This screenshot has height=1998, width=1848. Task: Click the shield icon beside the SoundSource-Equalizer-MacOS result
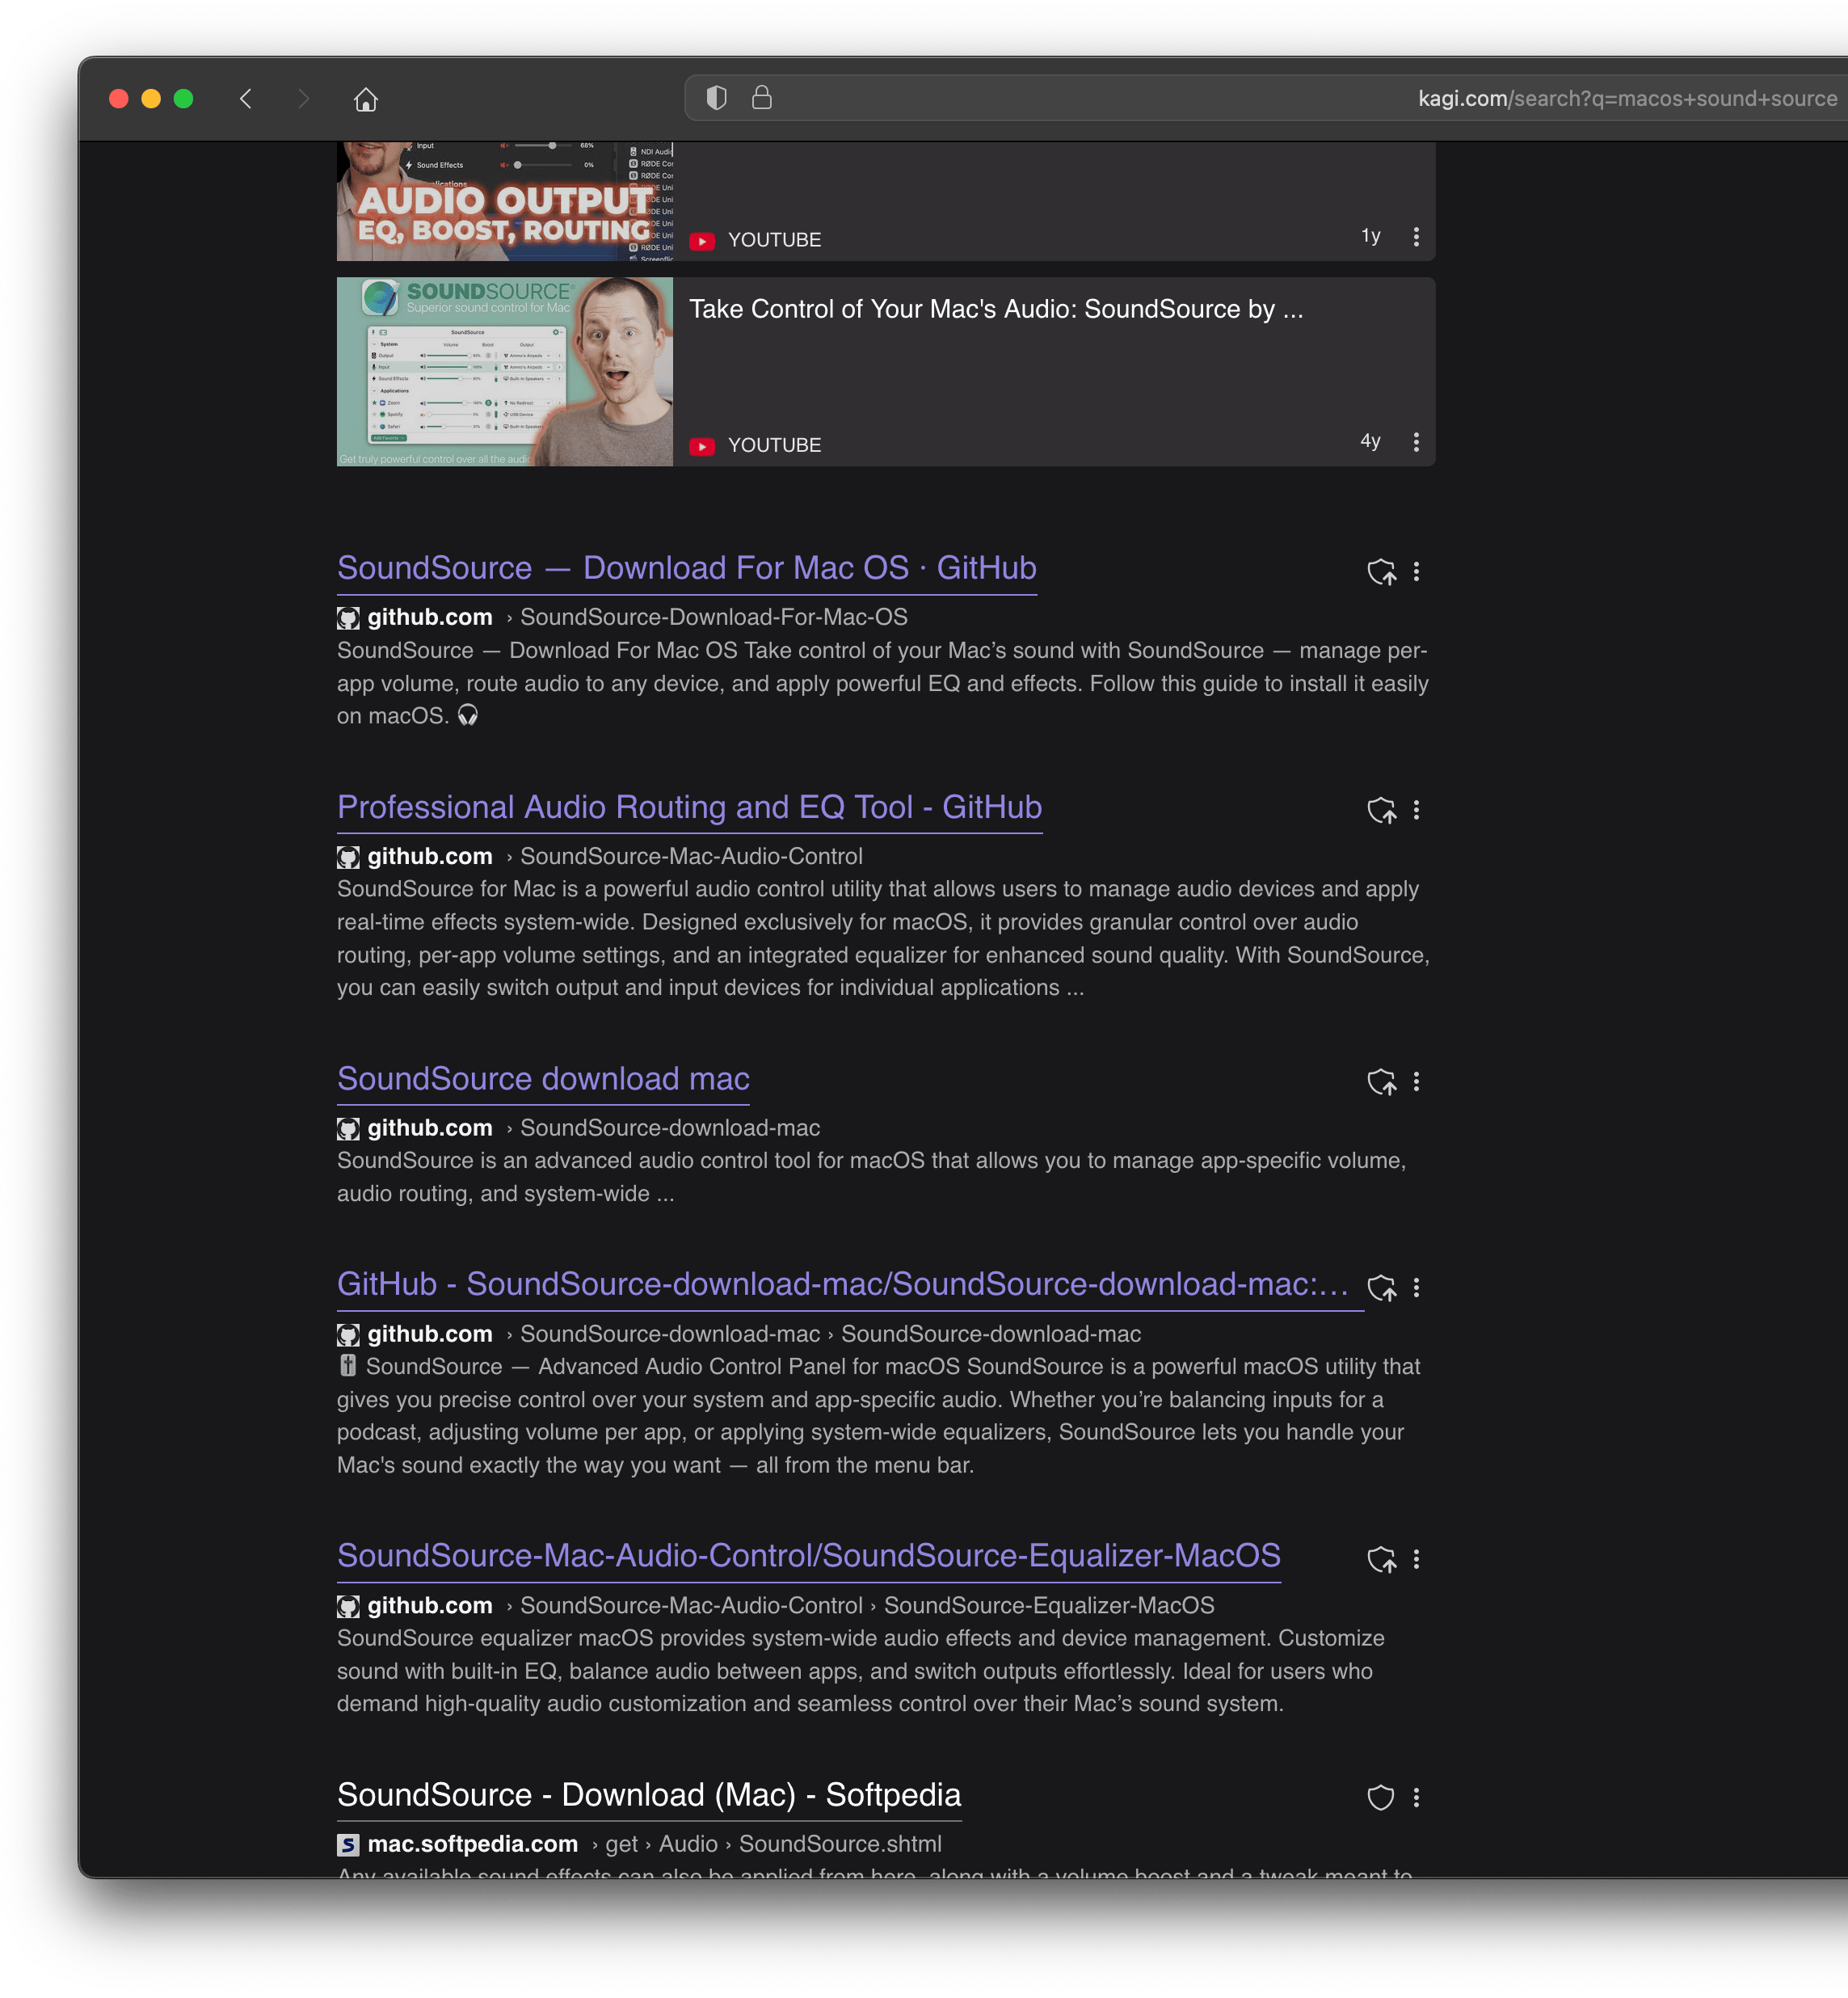coord(1383,1560)
